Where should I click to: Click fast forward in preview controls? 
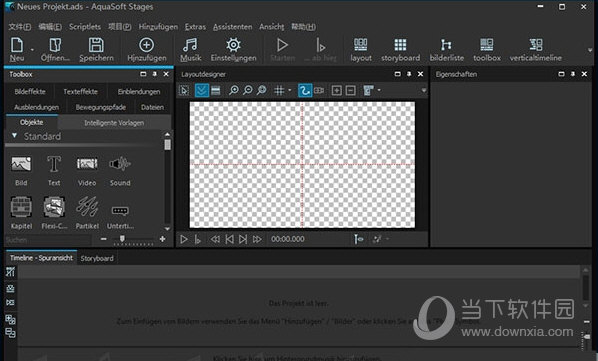[257, 239]
